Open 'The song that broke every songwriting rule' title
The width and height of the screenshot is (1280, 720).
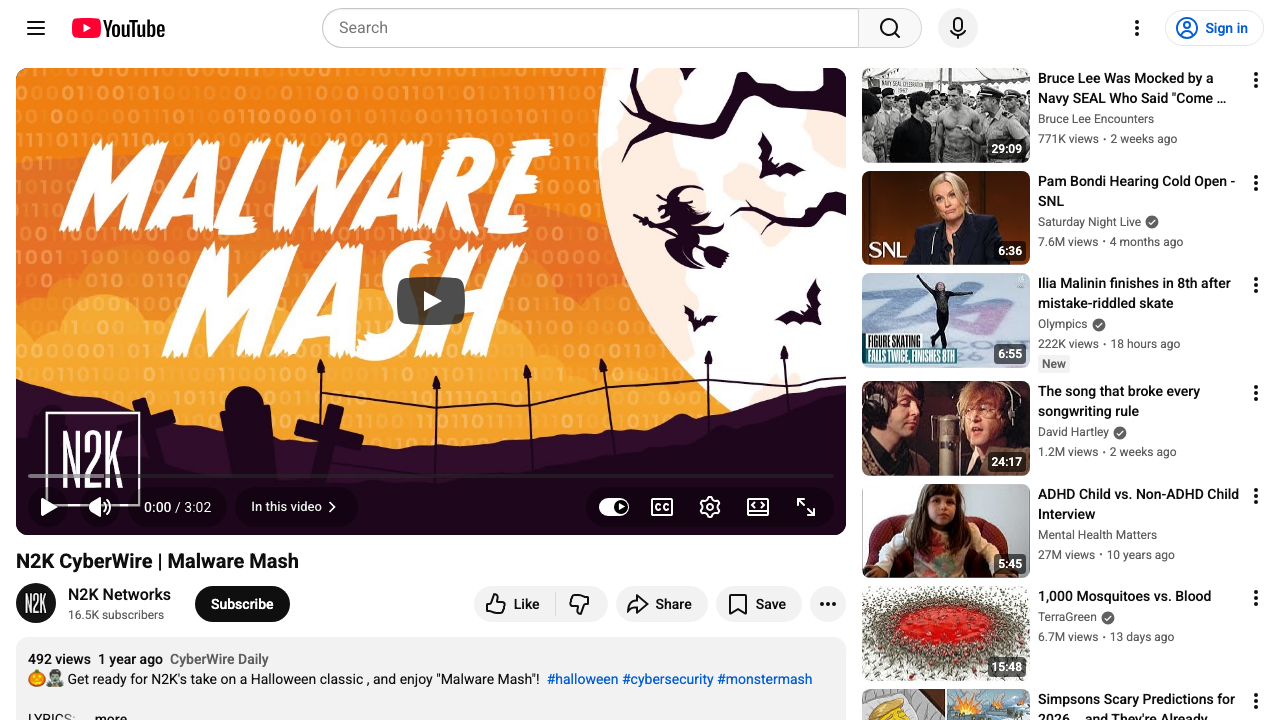[1119, 401]
